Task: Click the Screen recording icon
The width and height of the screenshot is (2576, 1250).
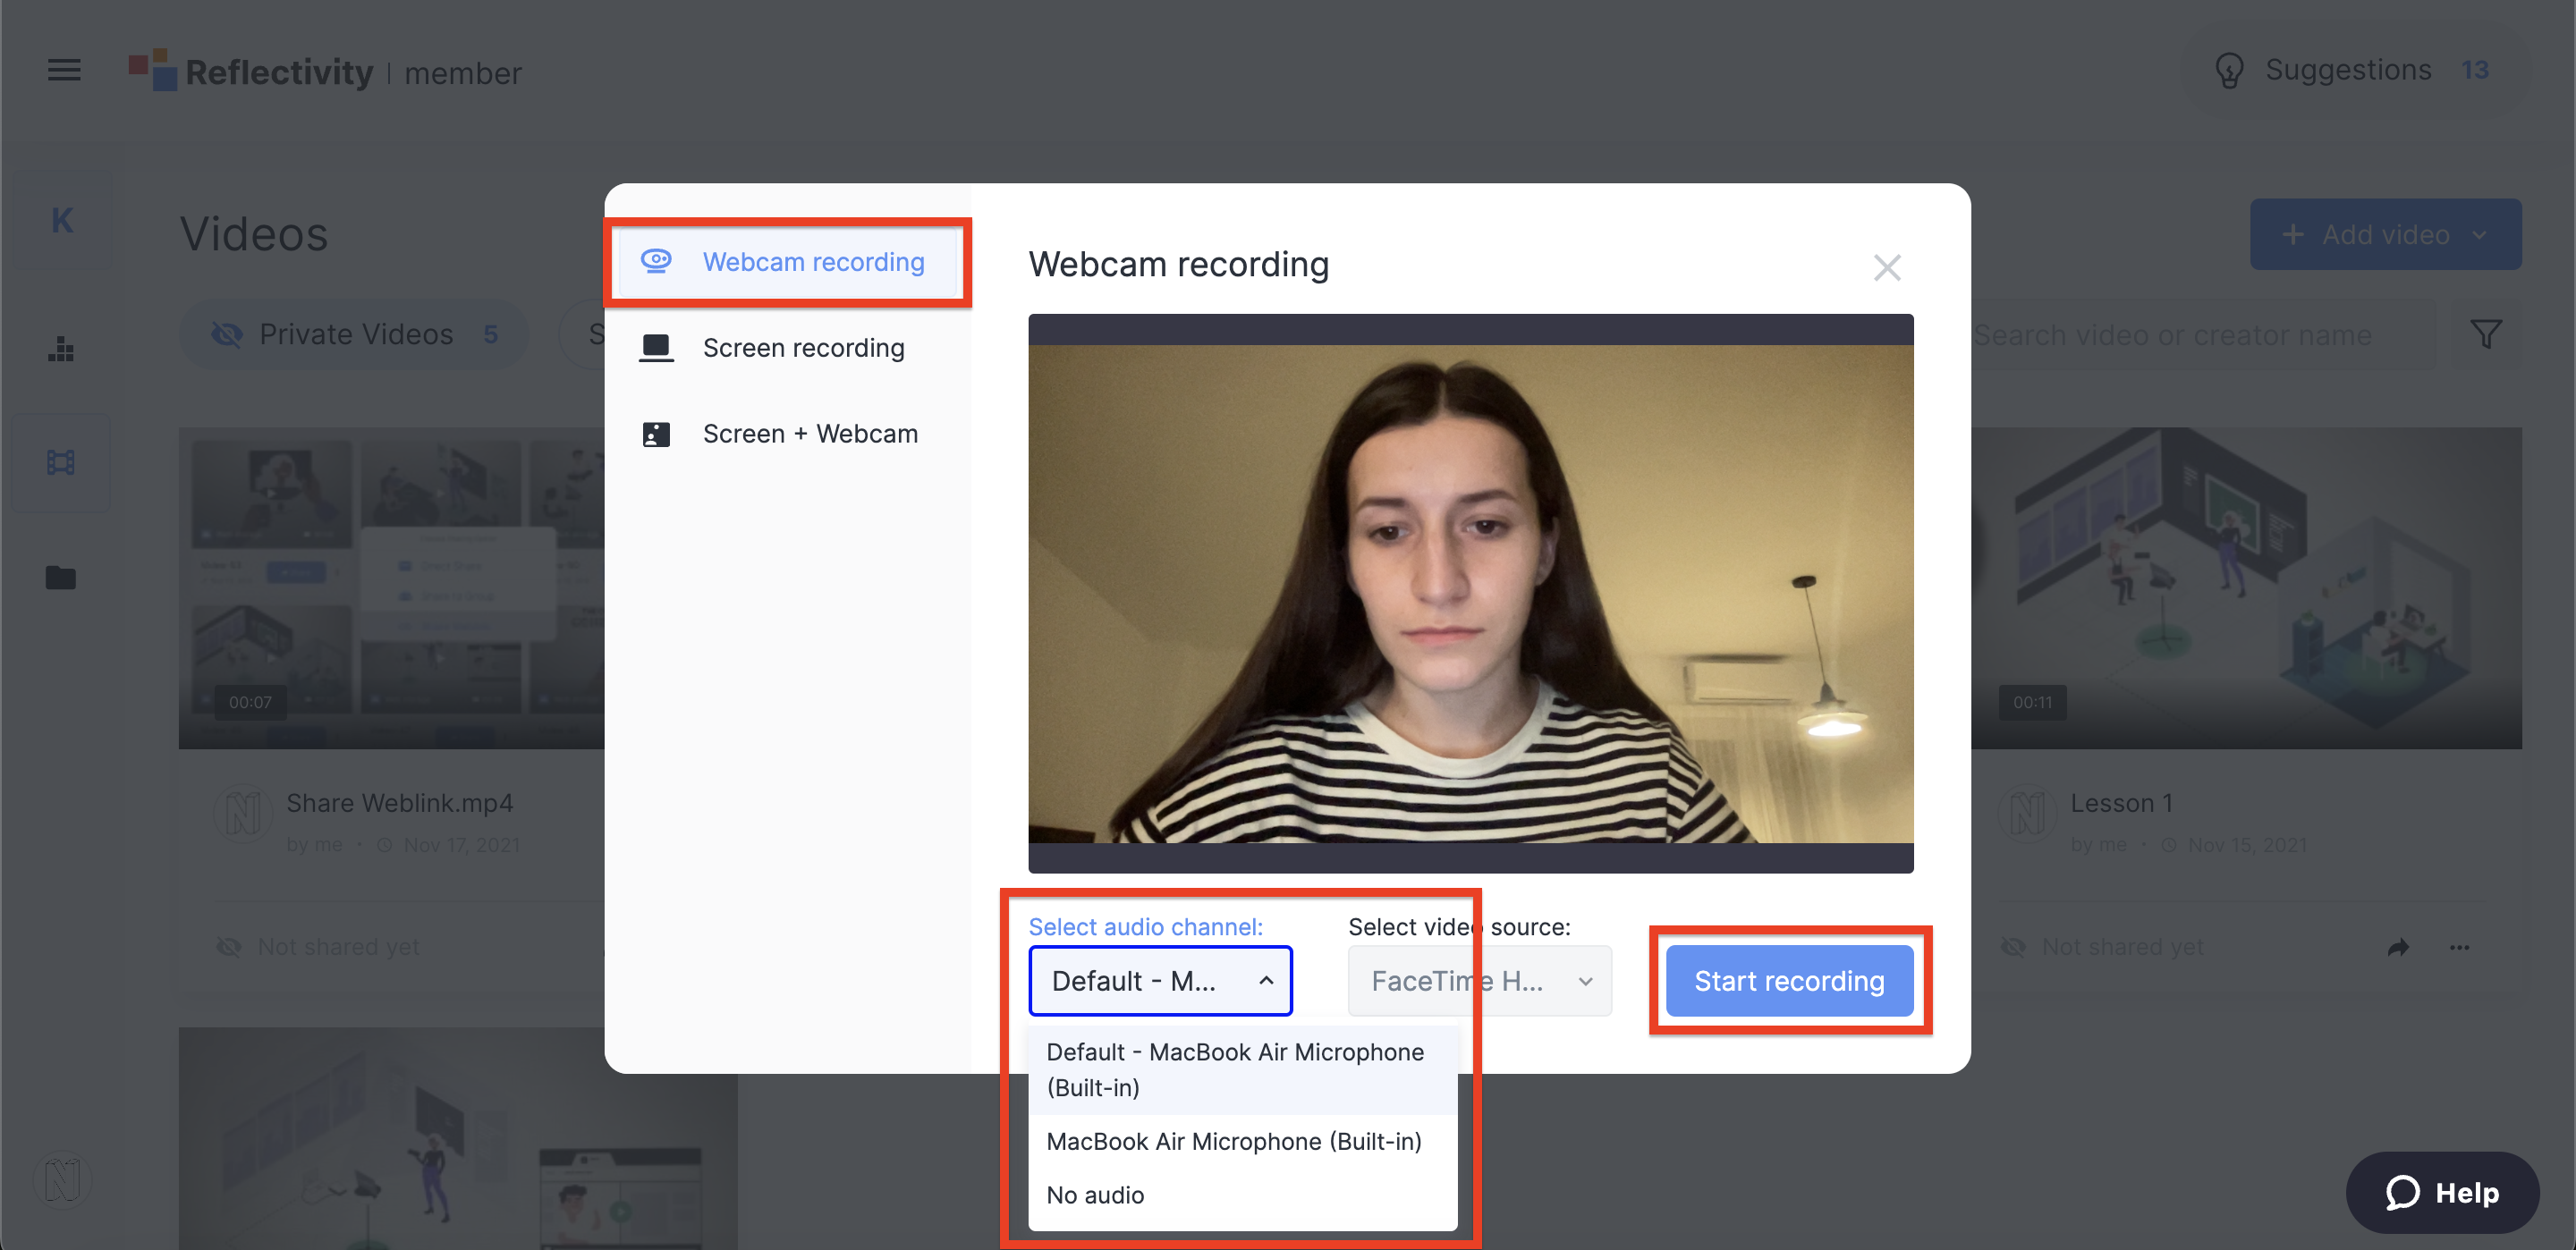Action: pyautogui.click(x=656, y=347)
